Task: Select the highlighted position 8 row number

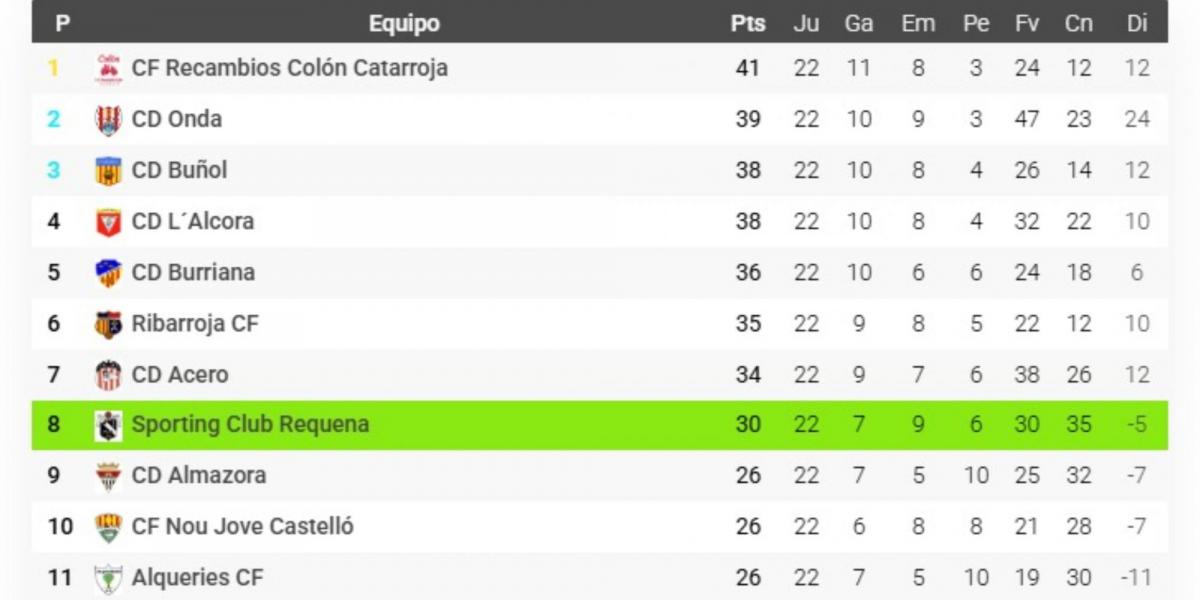Action: coord(54,424)
